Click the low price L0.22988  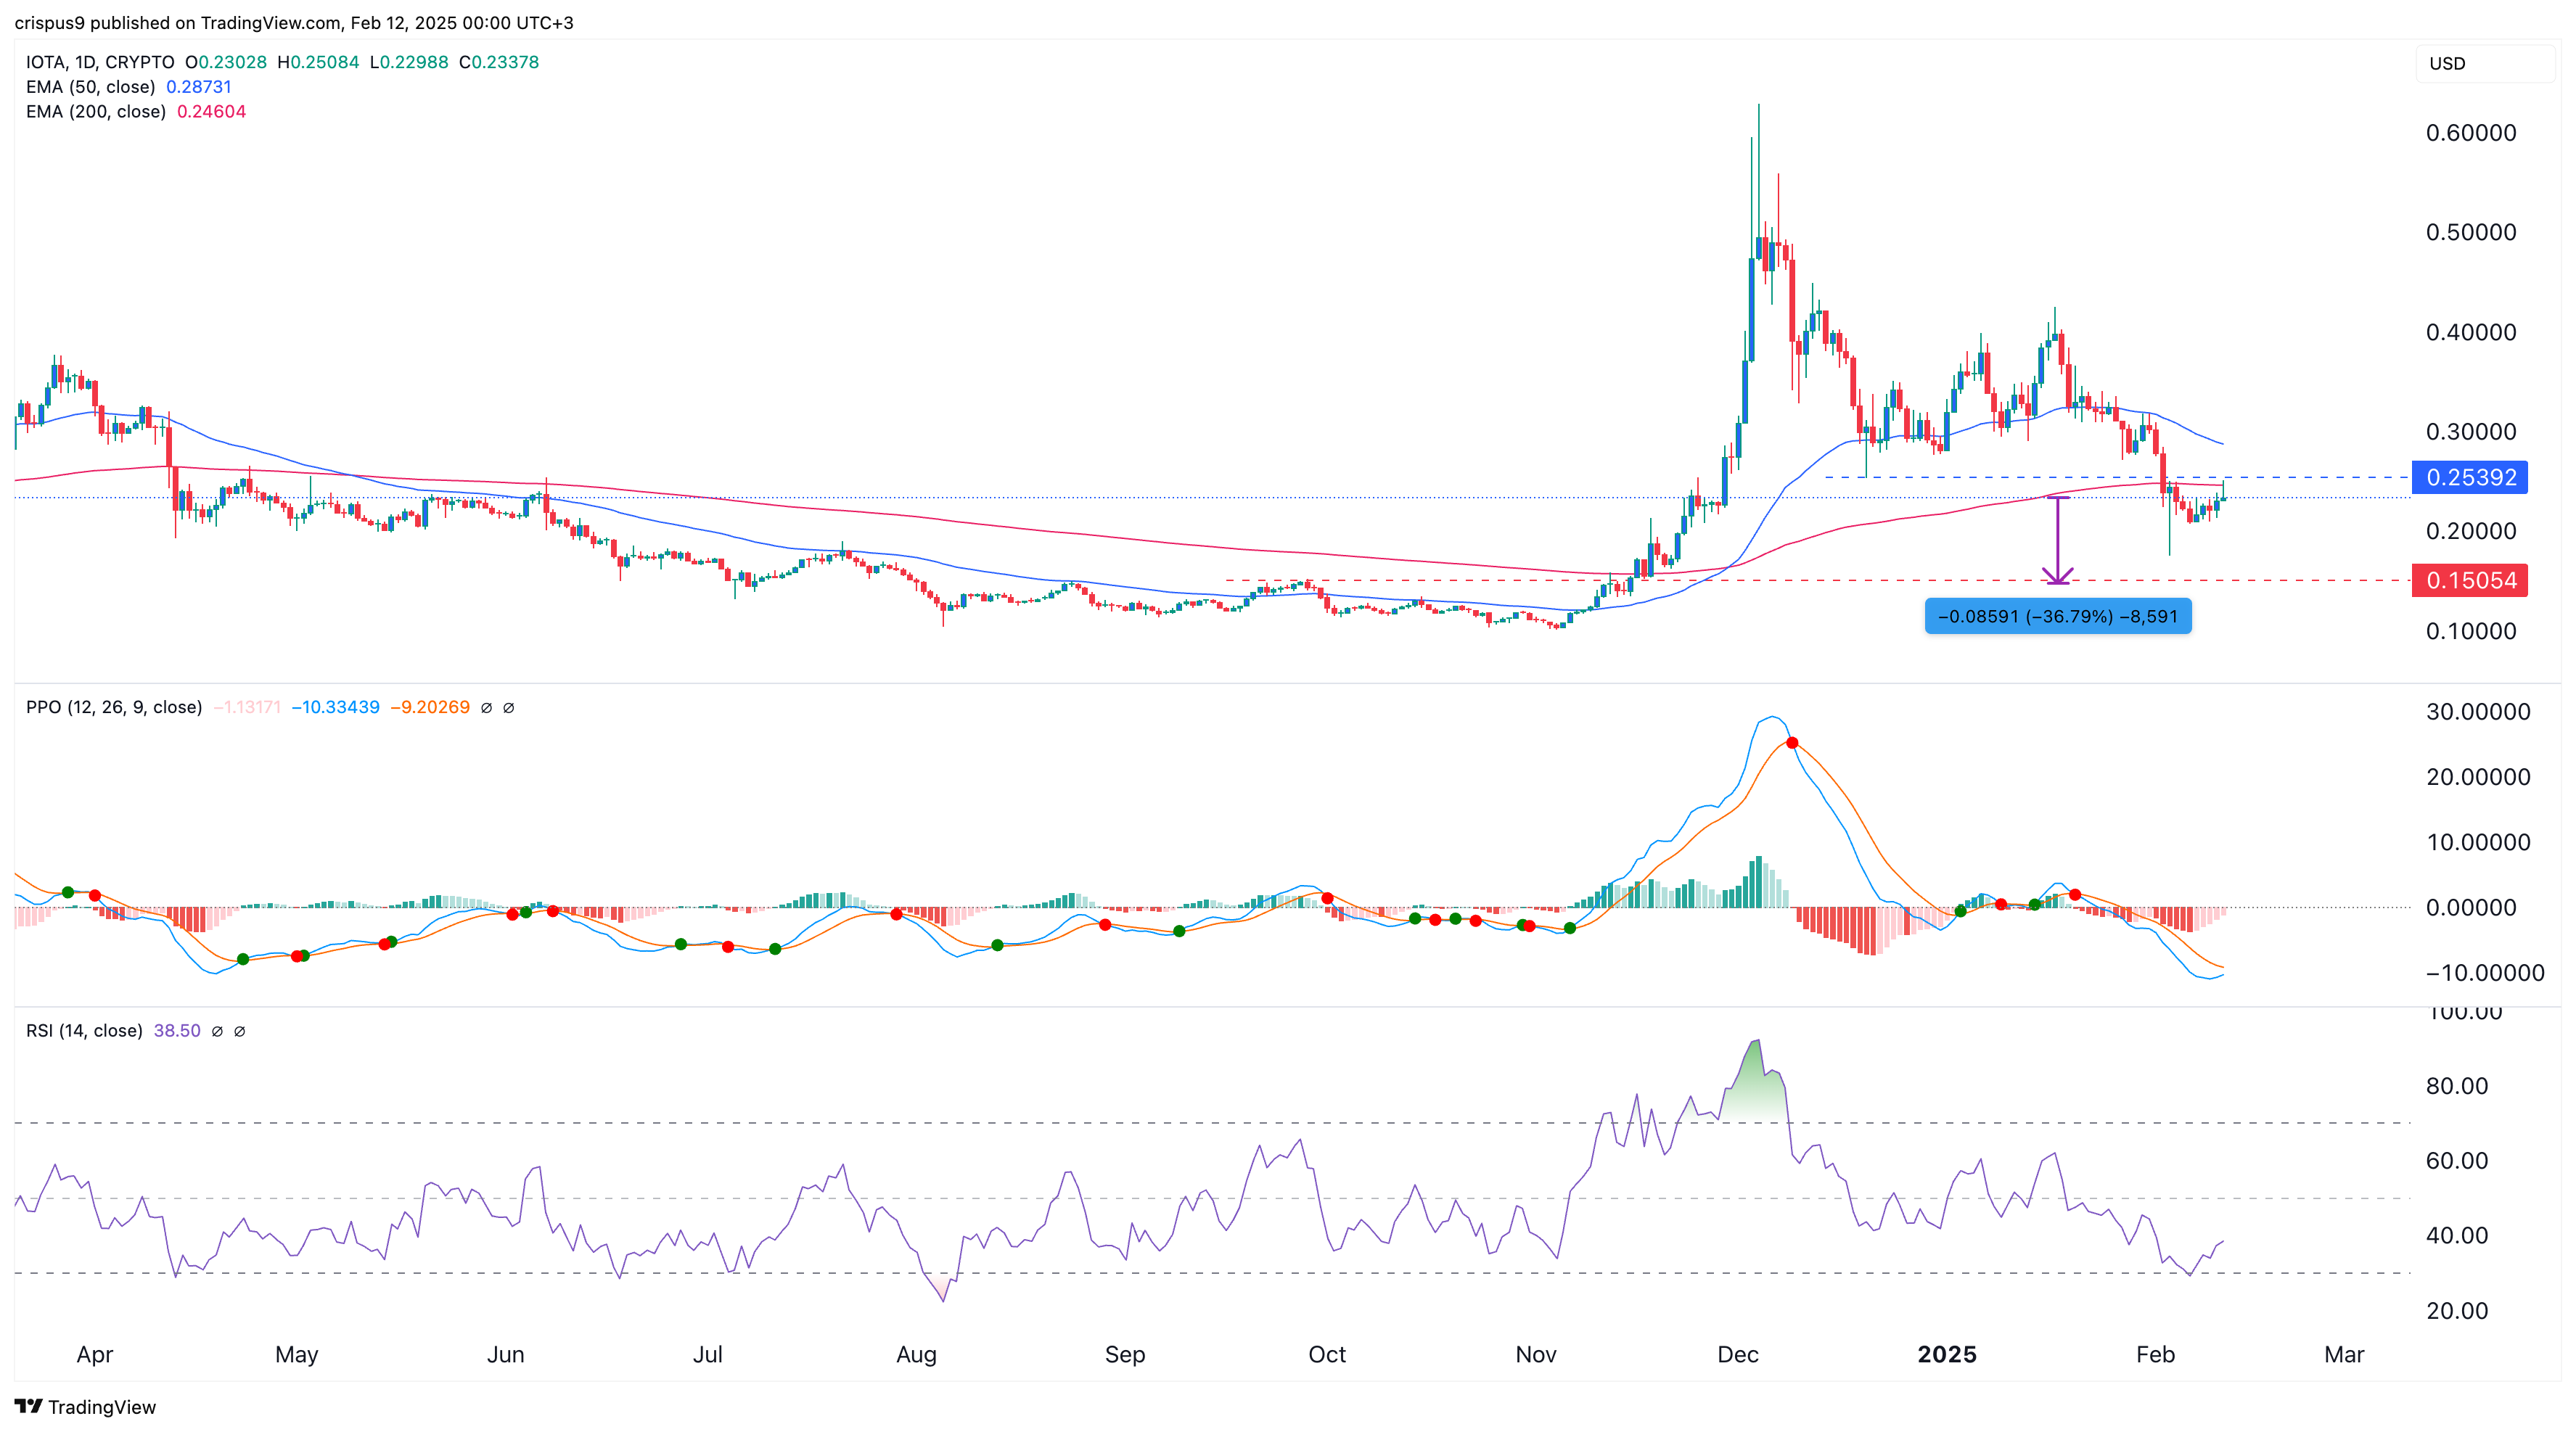tap(409, 62)
